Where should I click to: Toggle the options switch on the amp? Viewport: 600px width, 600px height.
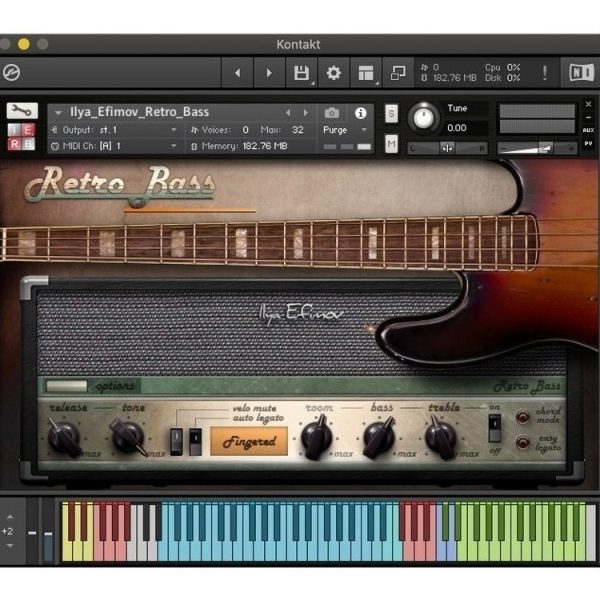pos(66,386)
